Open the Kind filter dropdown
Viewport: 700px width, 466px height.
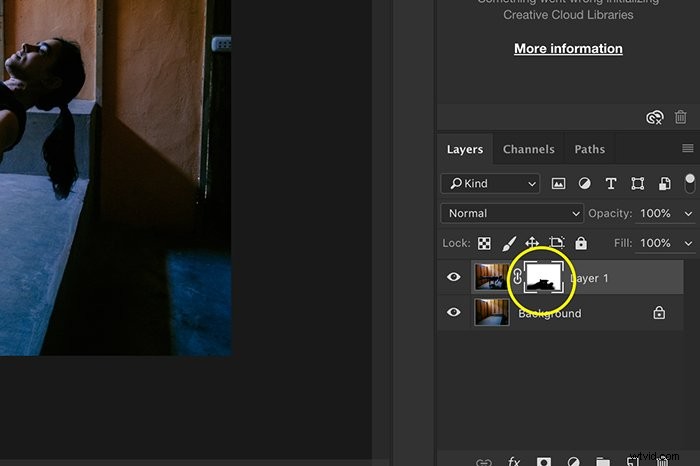(x=490, y=183)
